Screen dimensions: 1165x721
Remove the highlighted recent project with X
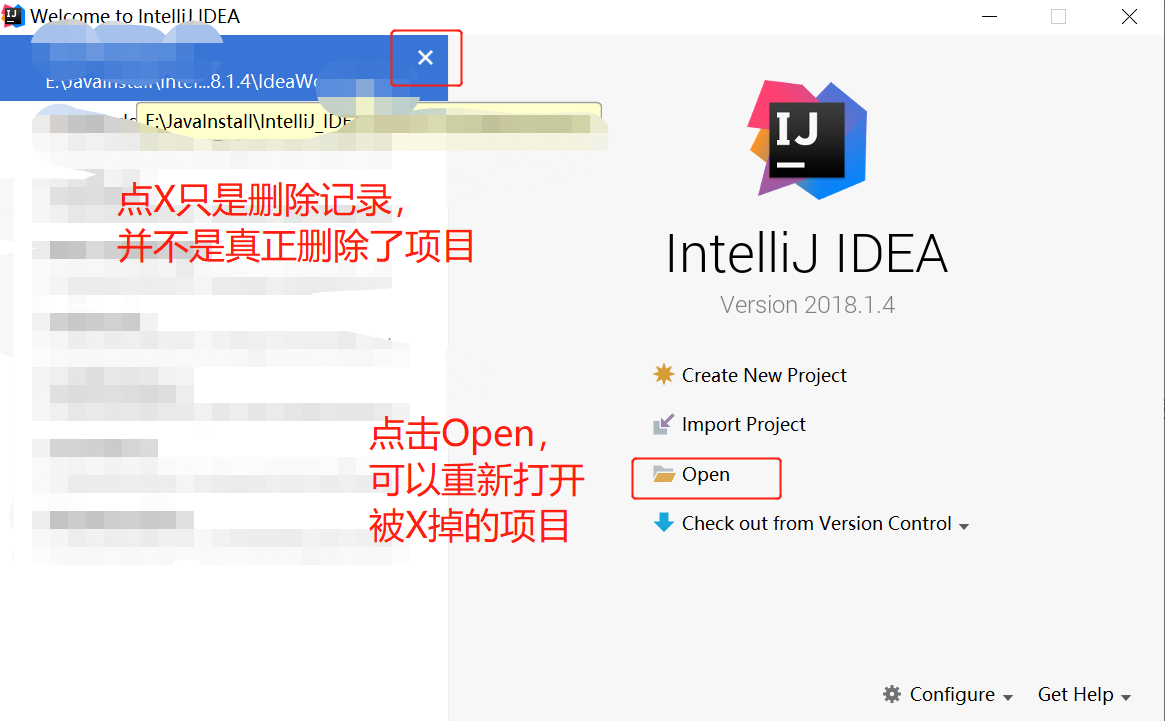425,57
